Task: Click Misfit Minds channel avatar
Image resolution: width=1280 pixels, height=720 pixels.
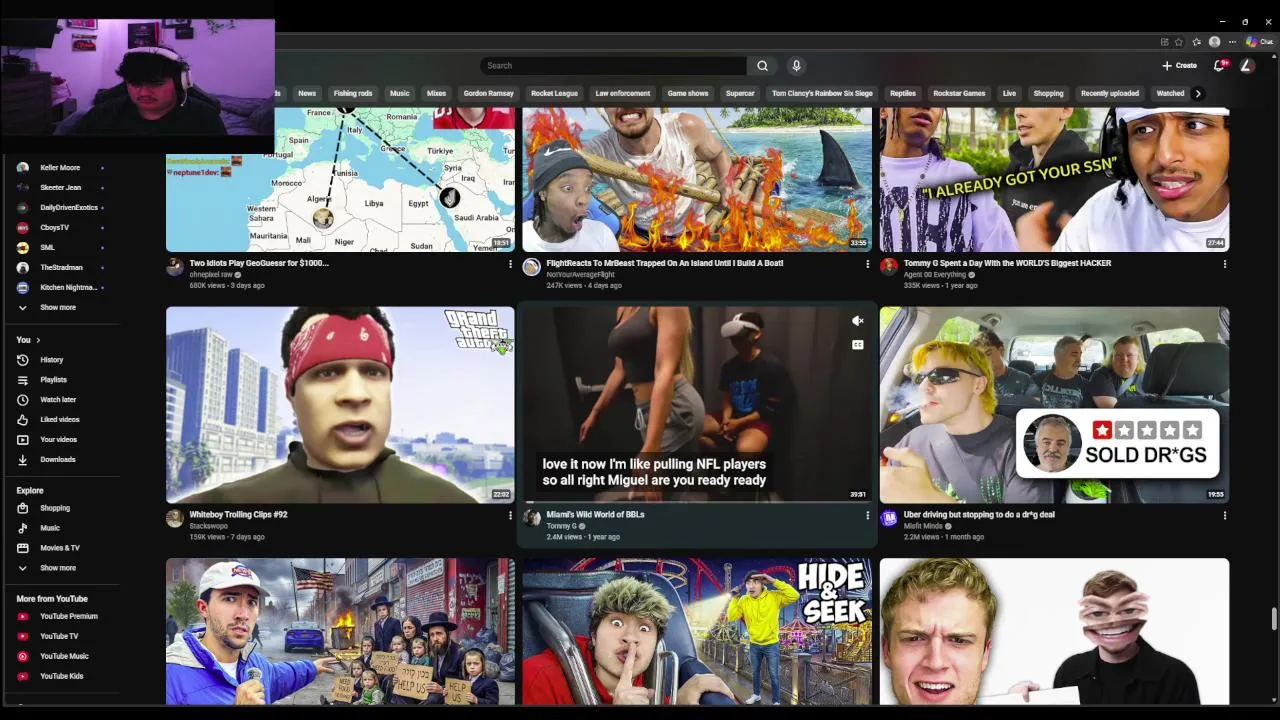Action: (889, 518)
